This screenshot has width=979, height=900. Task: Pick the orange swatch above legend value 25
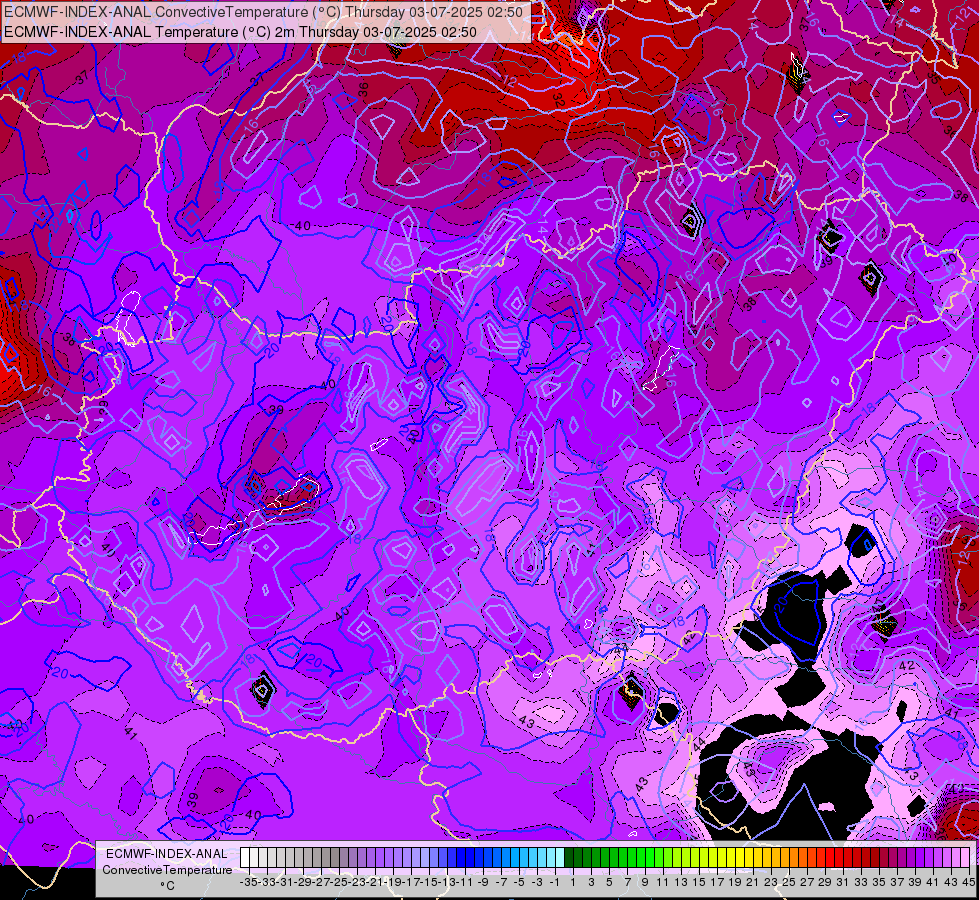[x=785, y=858]
